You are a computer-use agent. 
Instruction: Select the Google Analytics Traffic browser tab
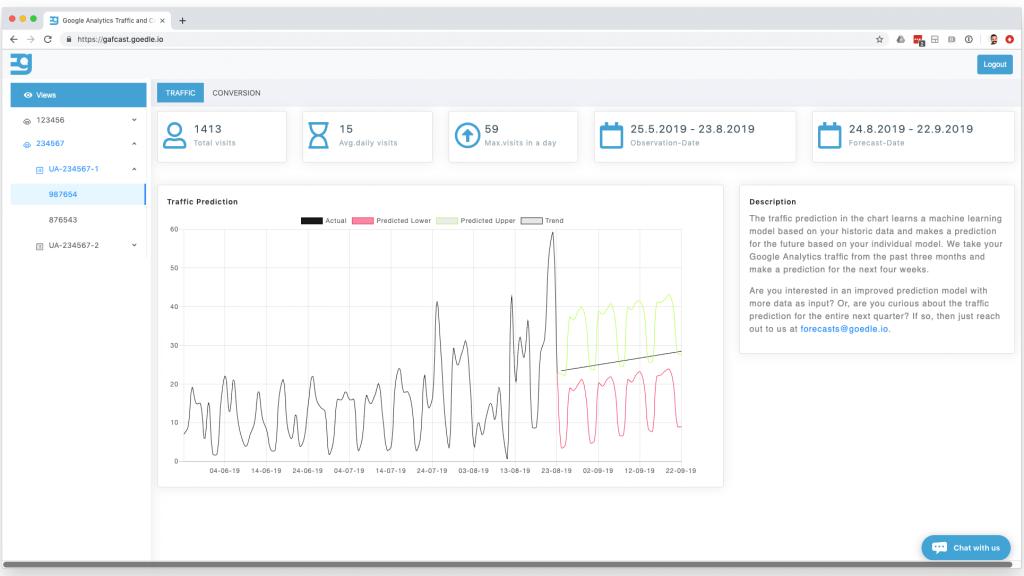pyautogui.click(x=106, y=21)
